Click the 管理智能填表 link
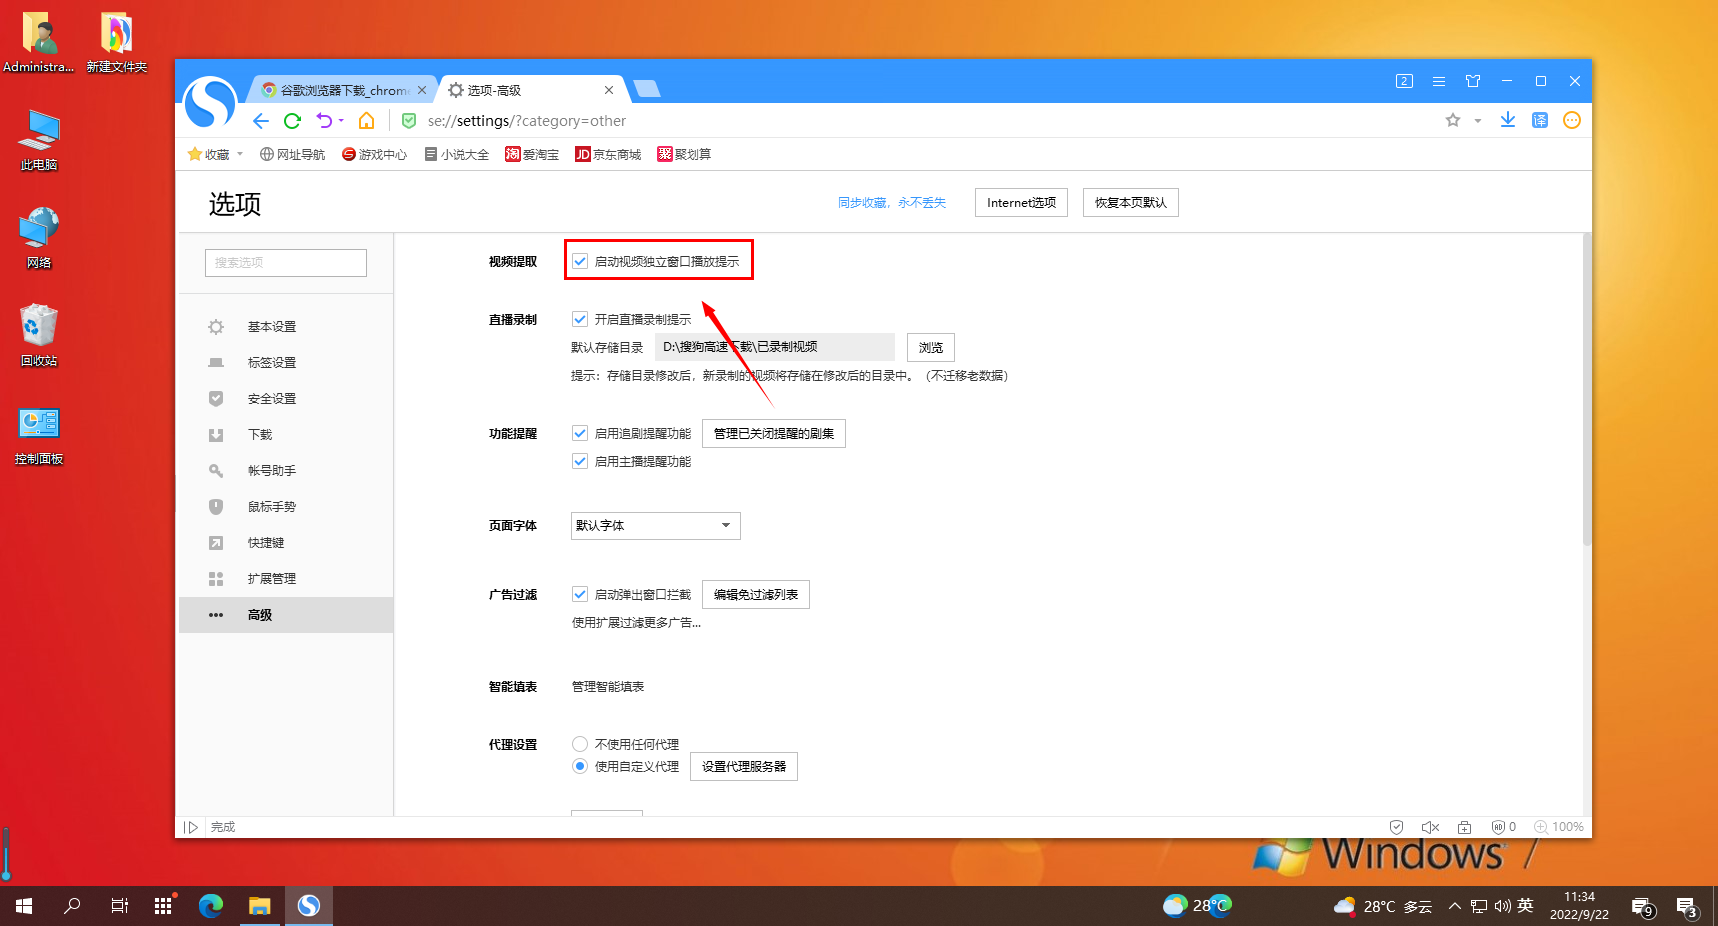 tap(608, 687)
